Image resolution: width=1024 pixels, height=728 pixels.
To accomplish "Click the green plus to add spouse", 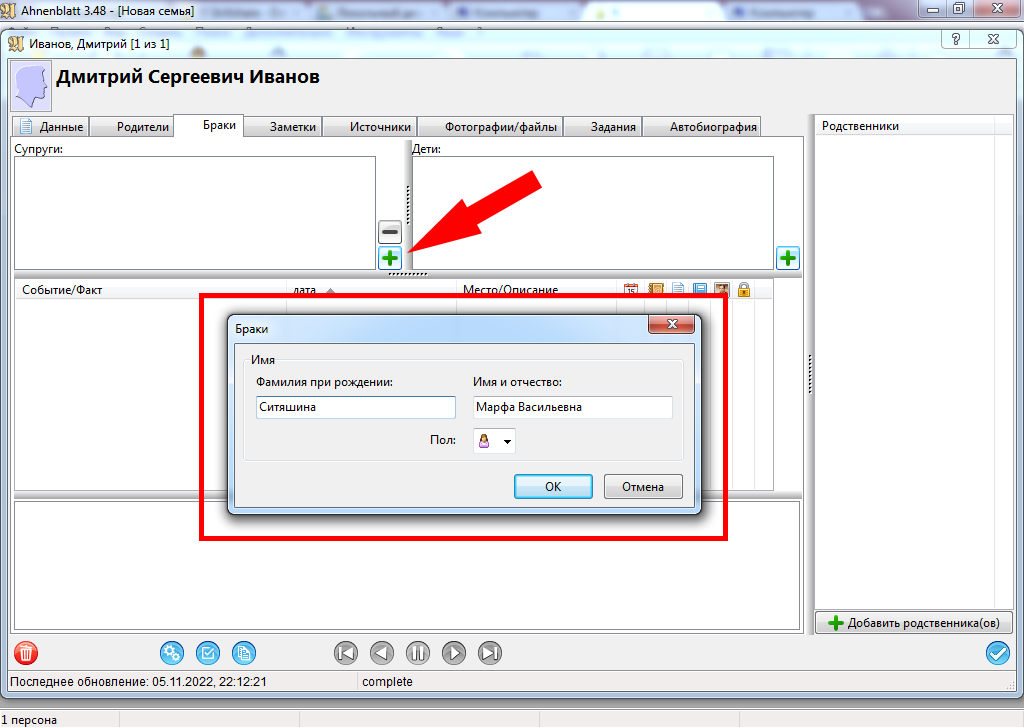I will (390, 257).
